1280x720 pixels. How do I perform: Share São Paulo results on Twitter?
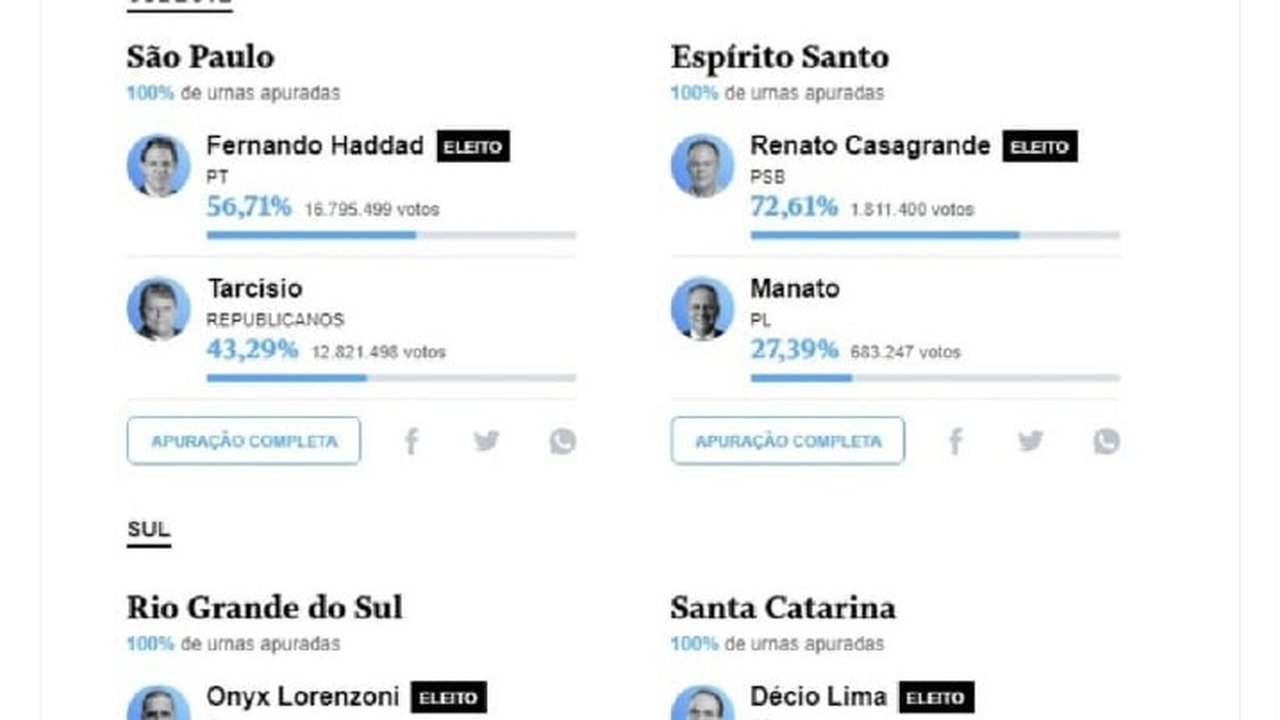point(486,441)
